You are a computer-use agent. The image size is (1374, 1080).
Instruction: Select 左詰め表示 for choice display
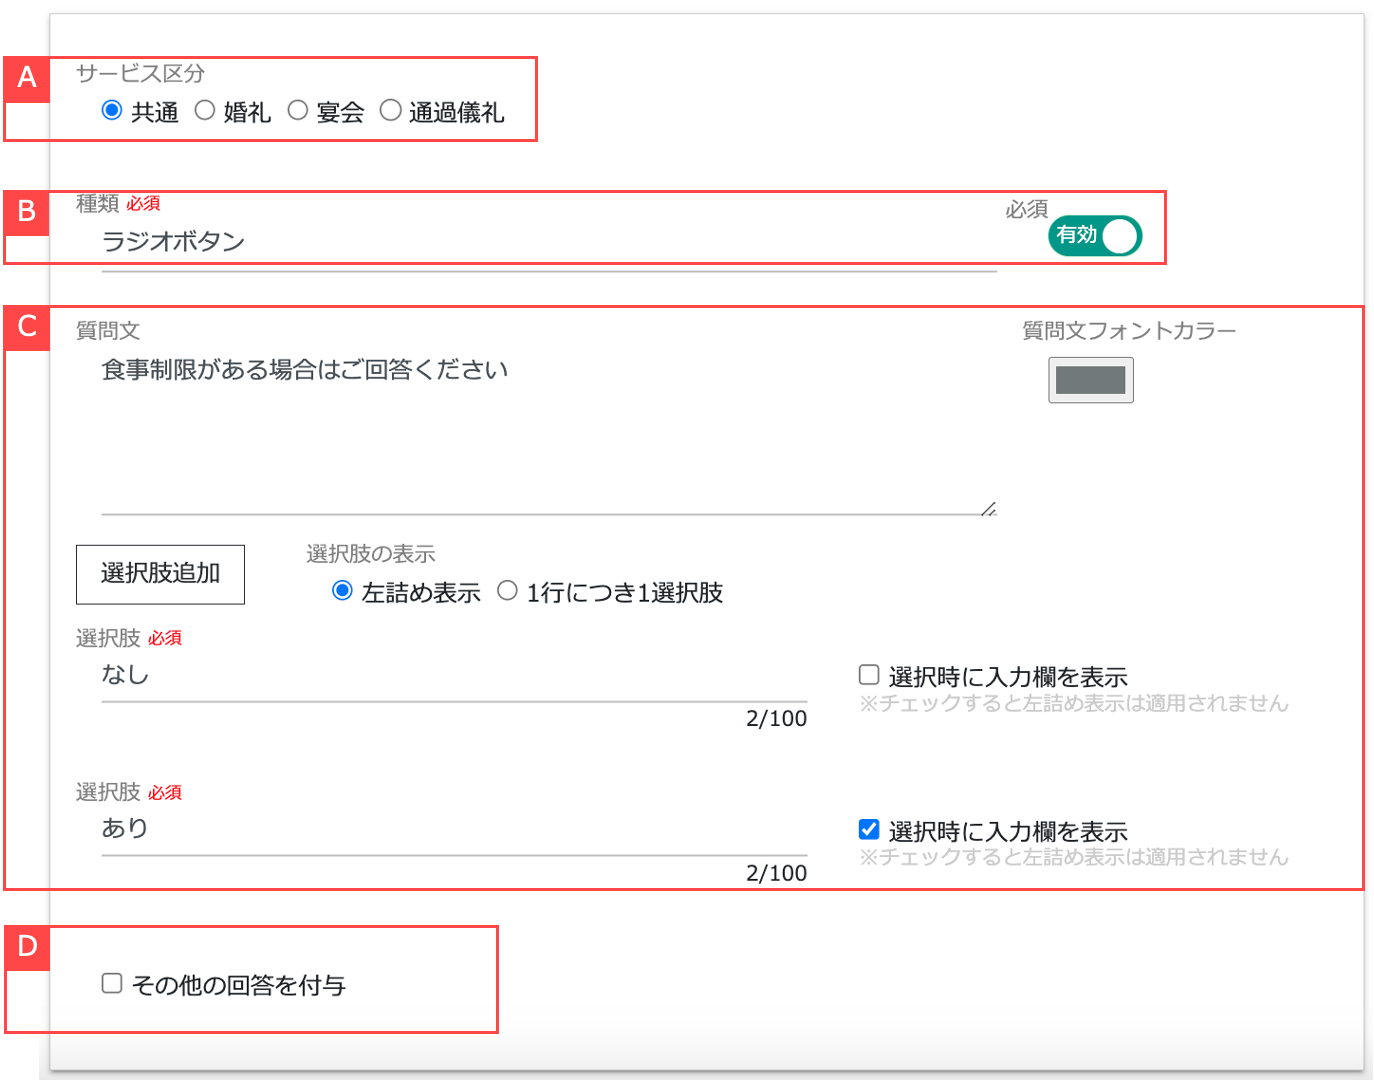pyautogui.click(x=342, y=590)
